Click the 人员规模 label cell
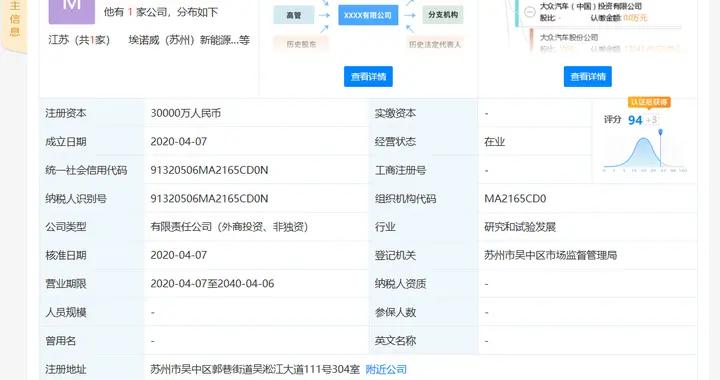 [92, 312]
